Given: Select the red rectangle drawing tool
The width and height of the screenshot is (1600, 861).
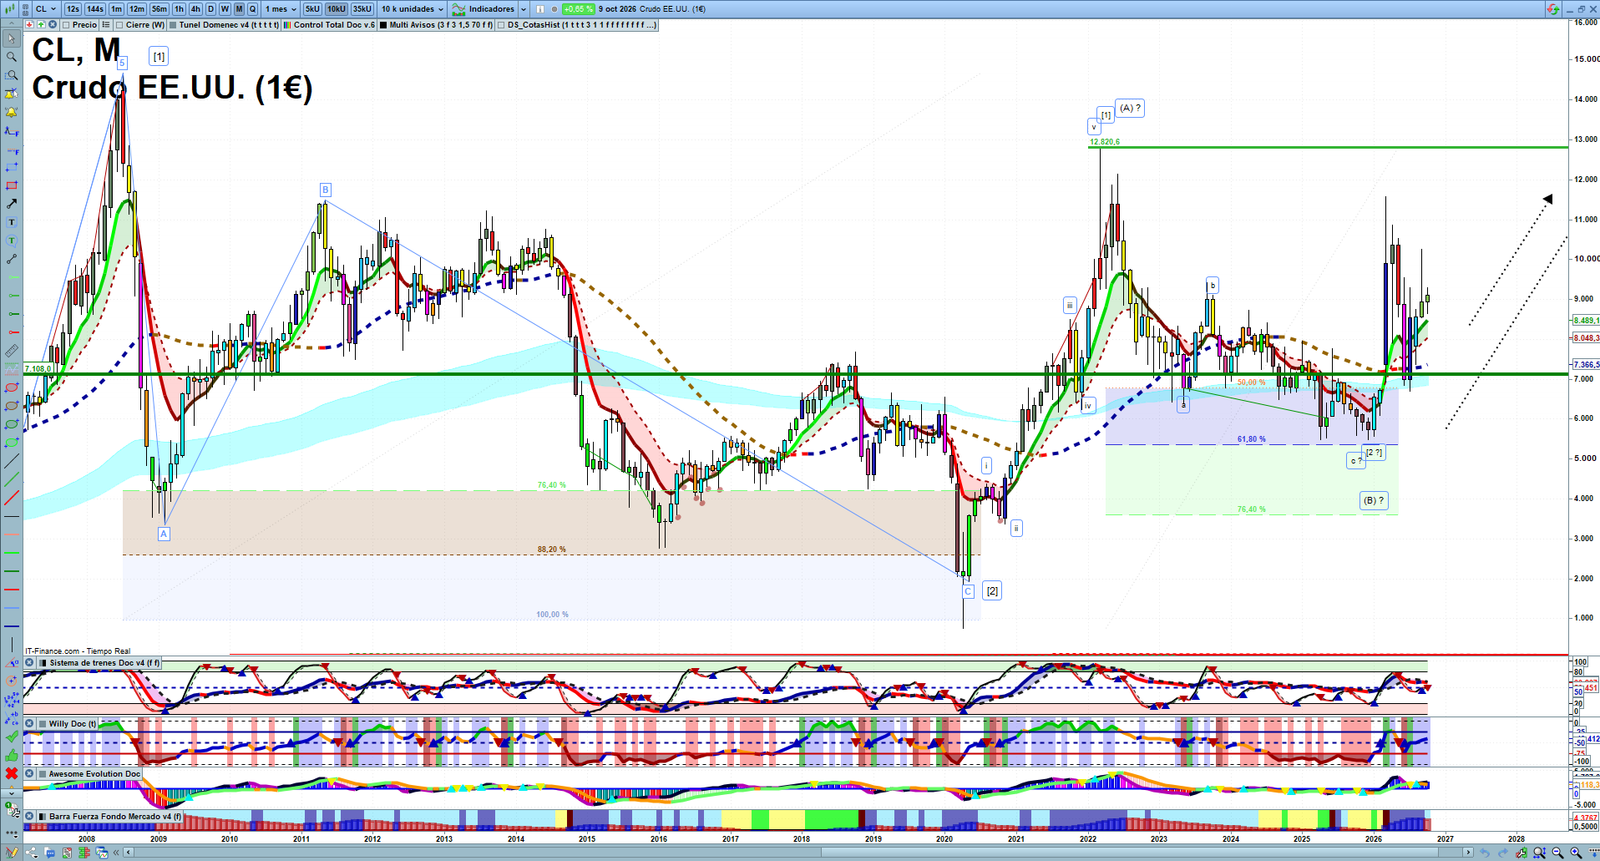Looking at the screenshot, I should click(11, 186).
